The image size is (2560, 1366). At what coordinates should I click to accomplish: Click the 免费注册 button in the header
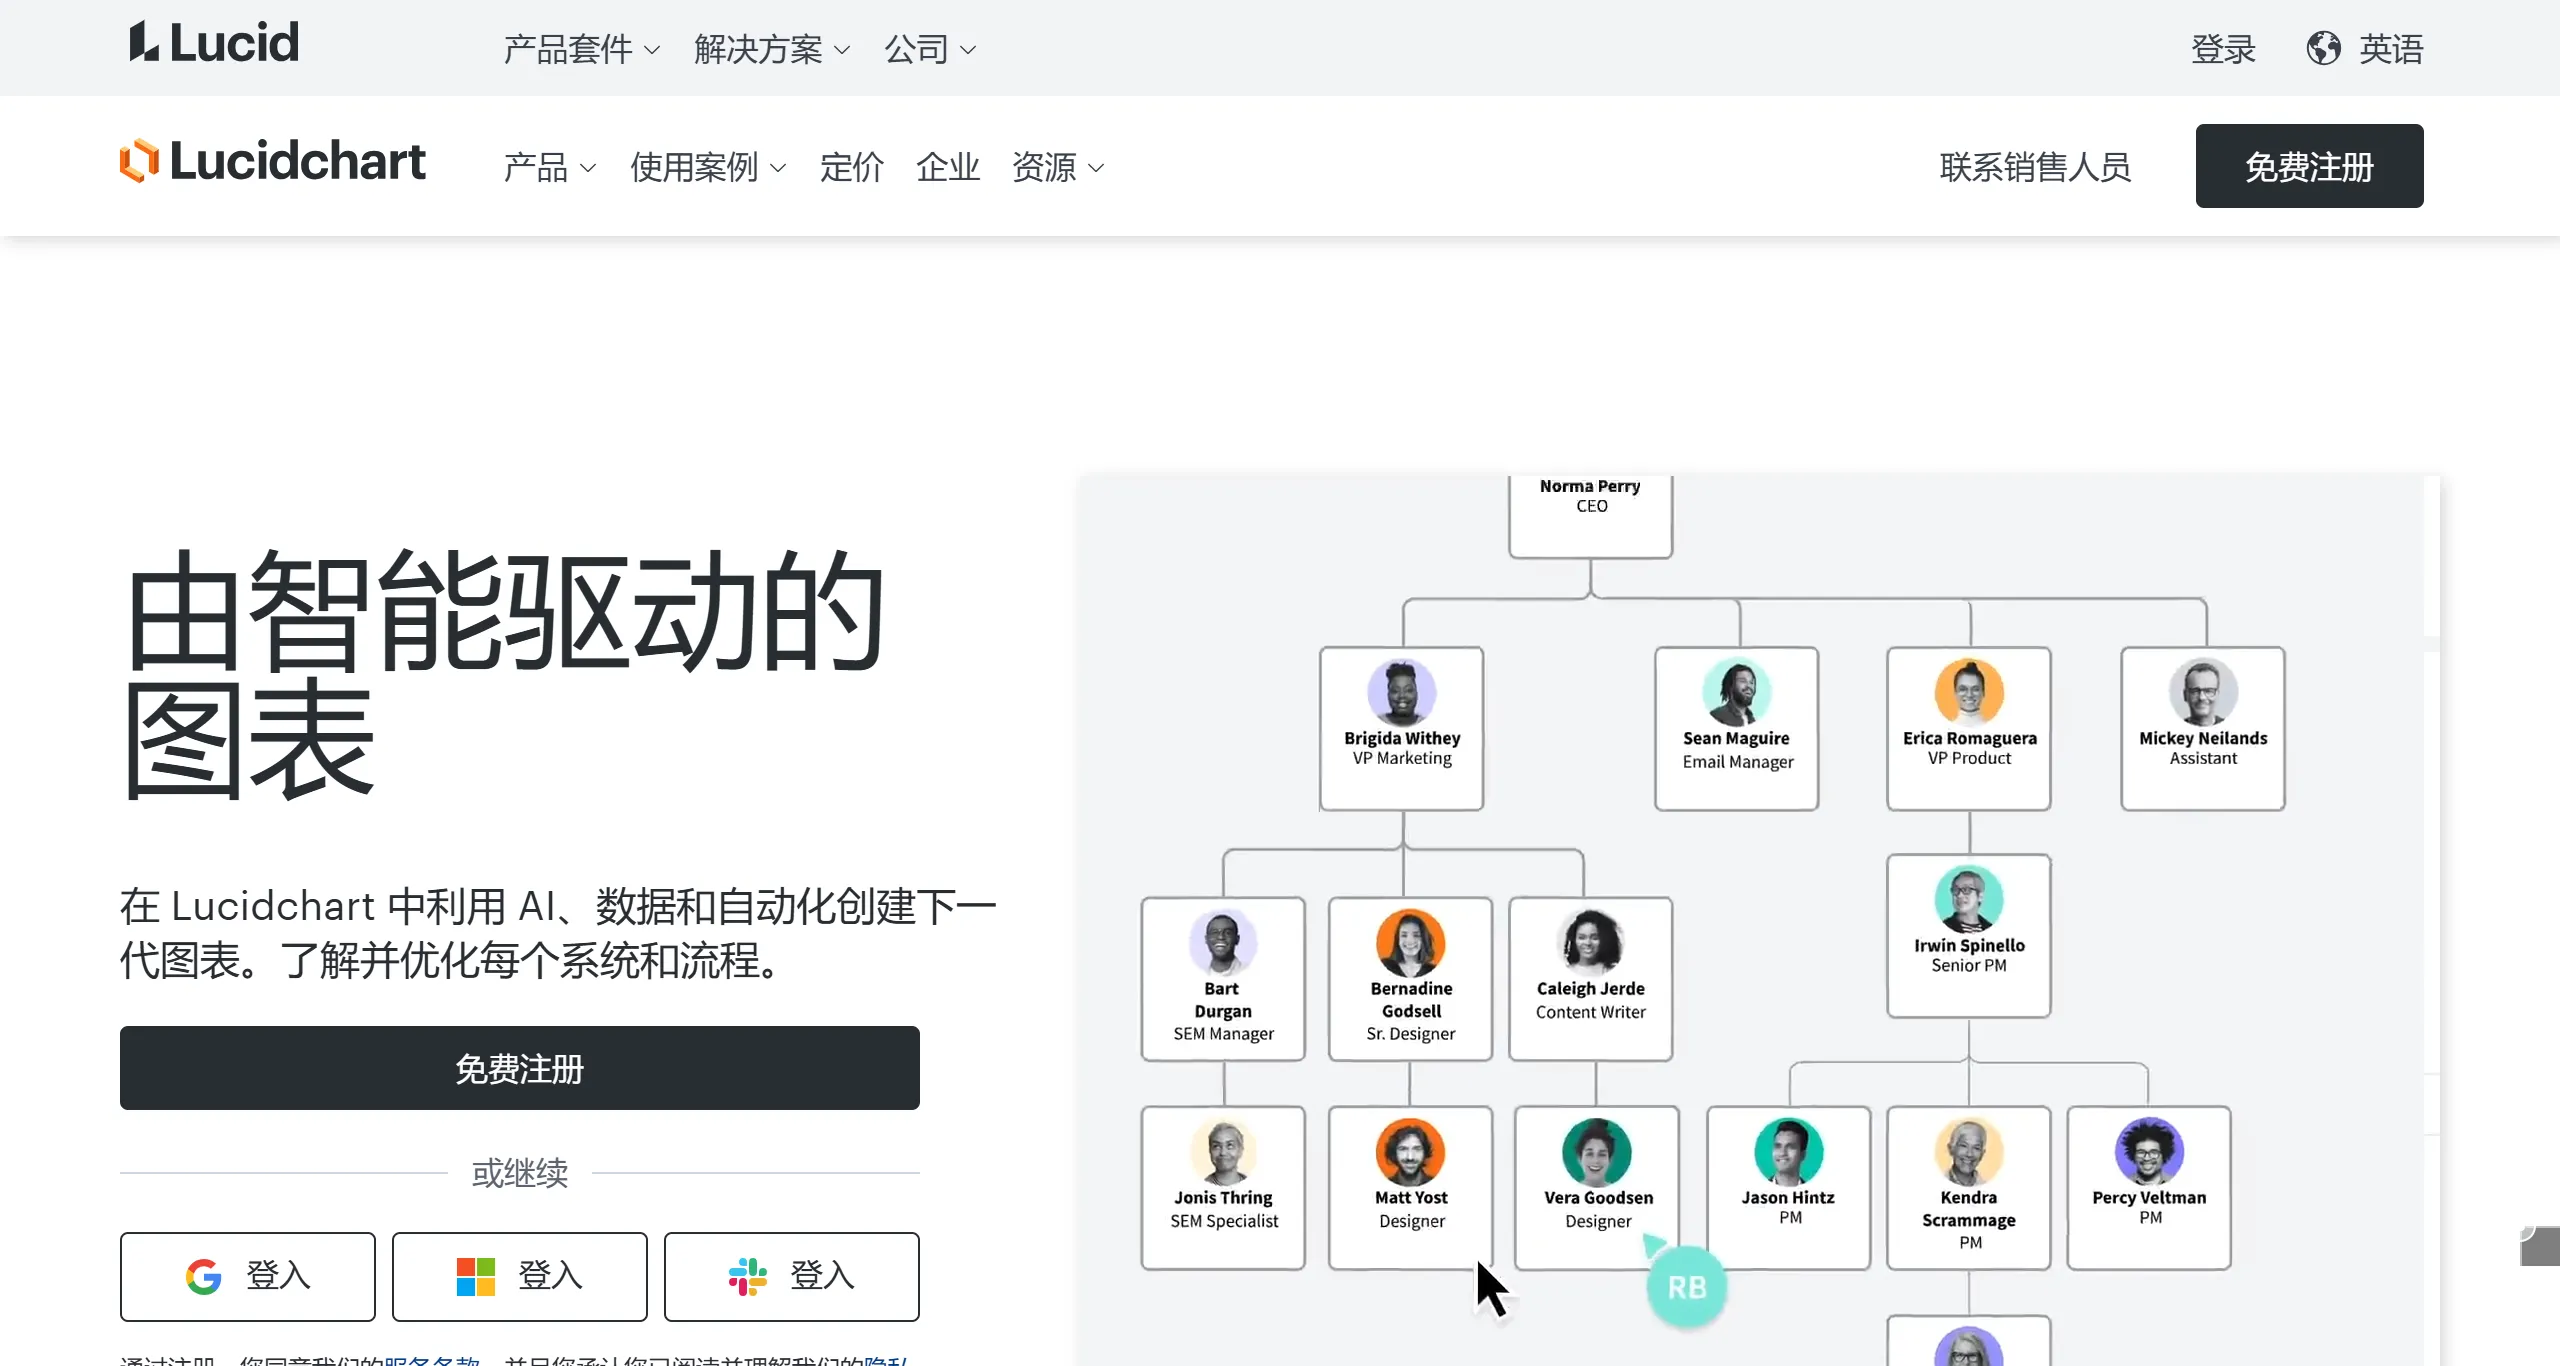(x=2310, y=165)
